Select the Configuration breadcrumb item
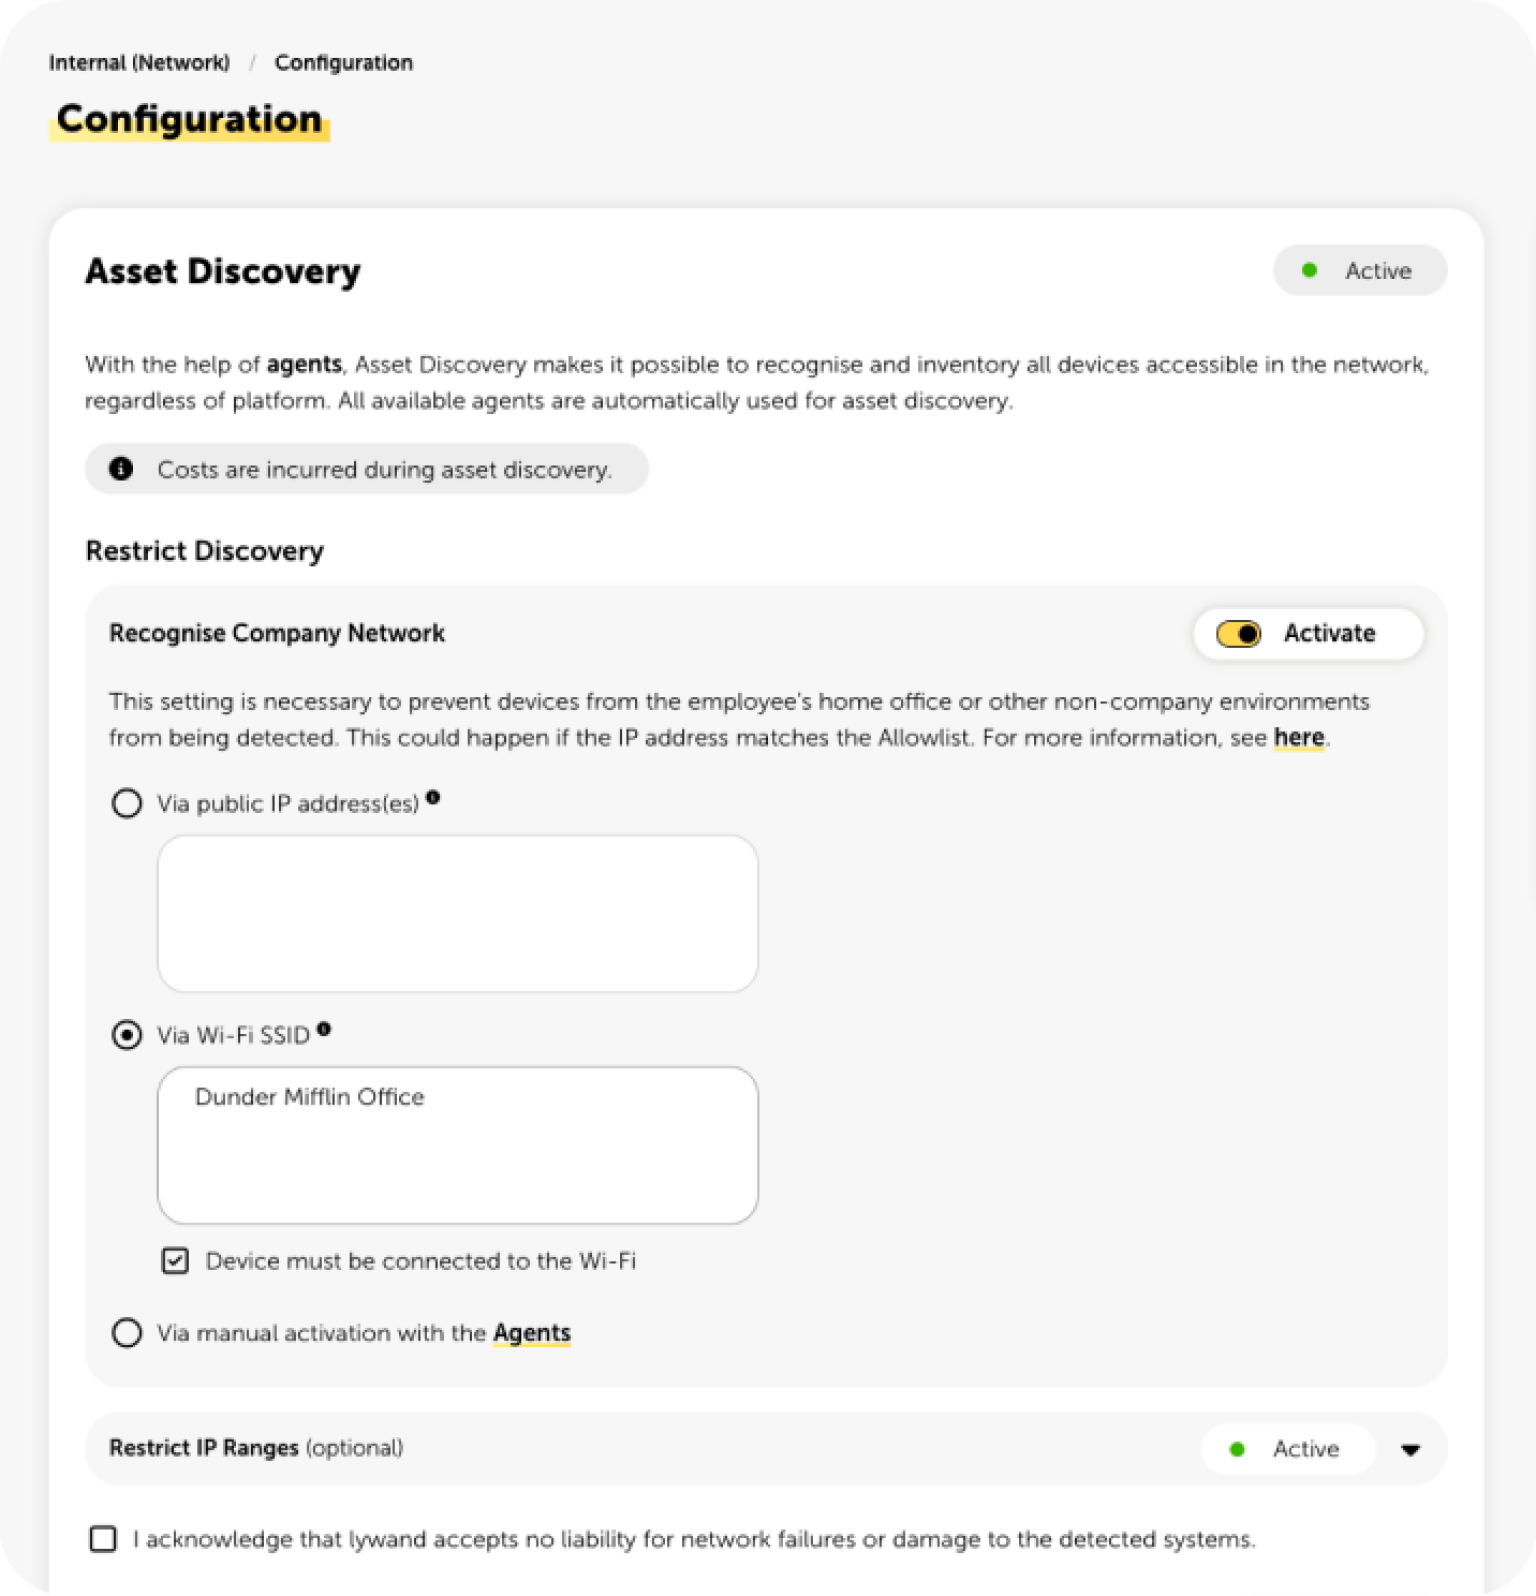This screenshot has height=1596, width=1536. pyautogui.click(x=344, y=62)
